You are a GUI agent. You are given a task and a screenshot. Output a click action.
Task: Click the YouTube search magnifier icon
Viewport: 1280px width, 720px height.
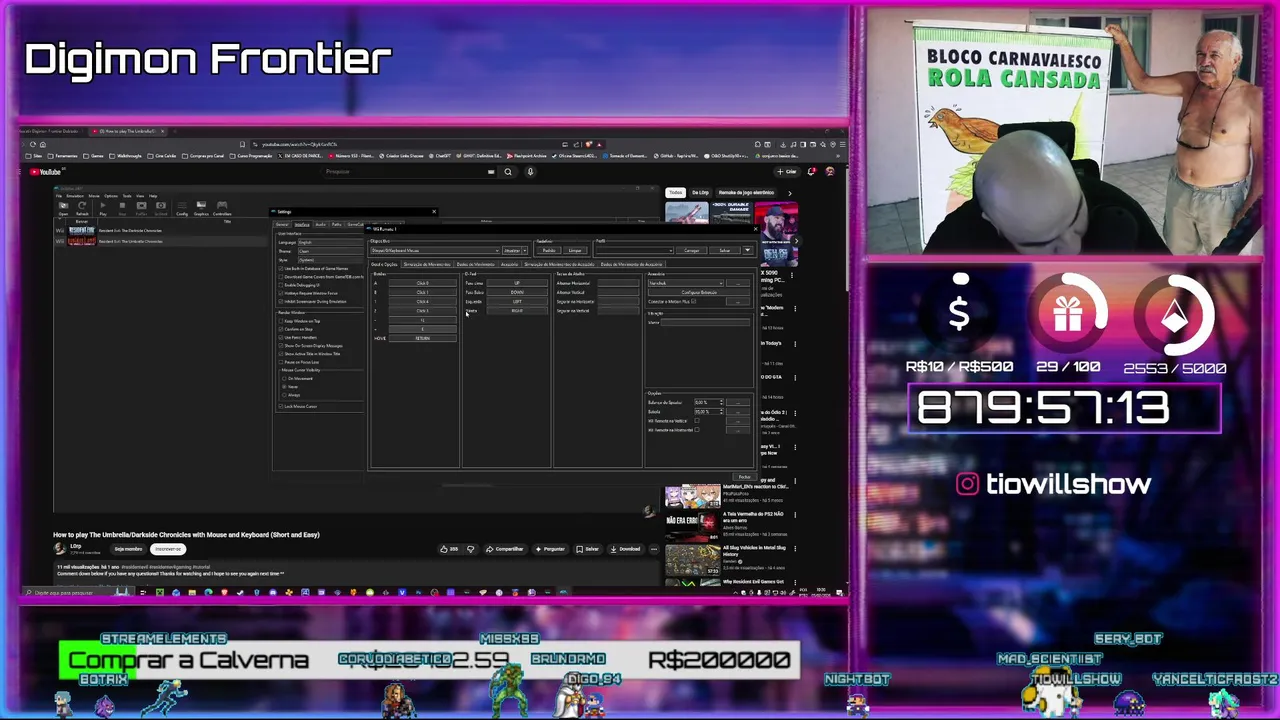pos(508,172)
